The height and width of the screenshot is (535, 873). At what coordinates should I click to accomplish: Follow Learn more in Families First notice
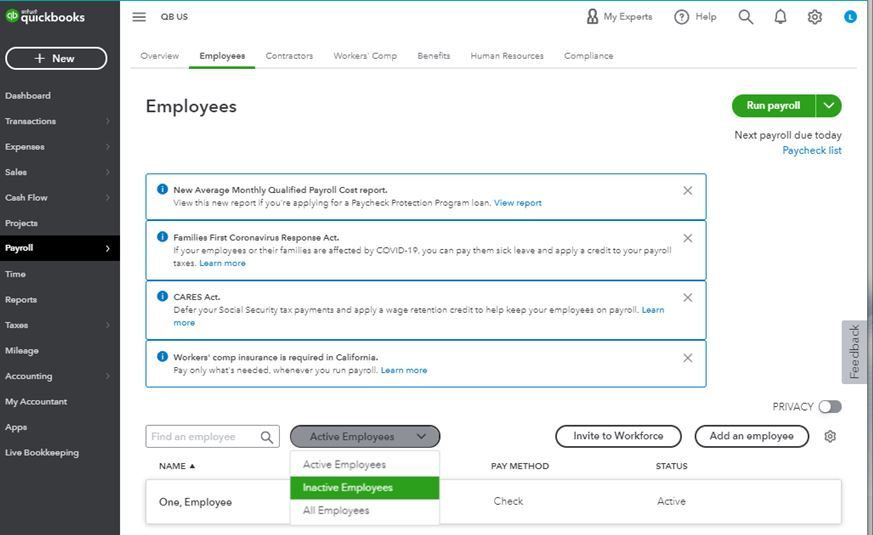[222, 263]
